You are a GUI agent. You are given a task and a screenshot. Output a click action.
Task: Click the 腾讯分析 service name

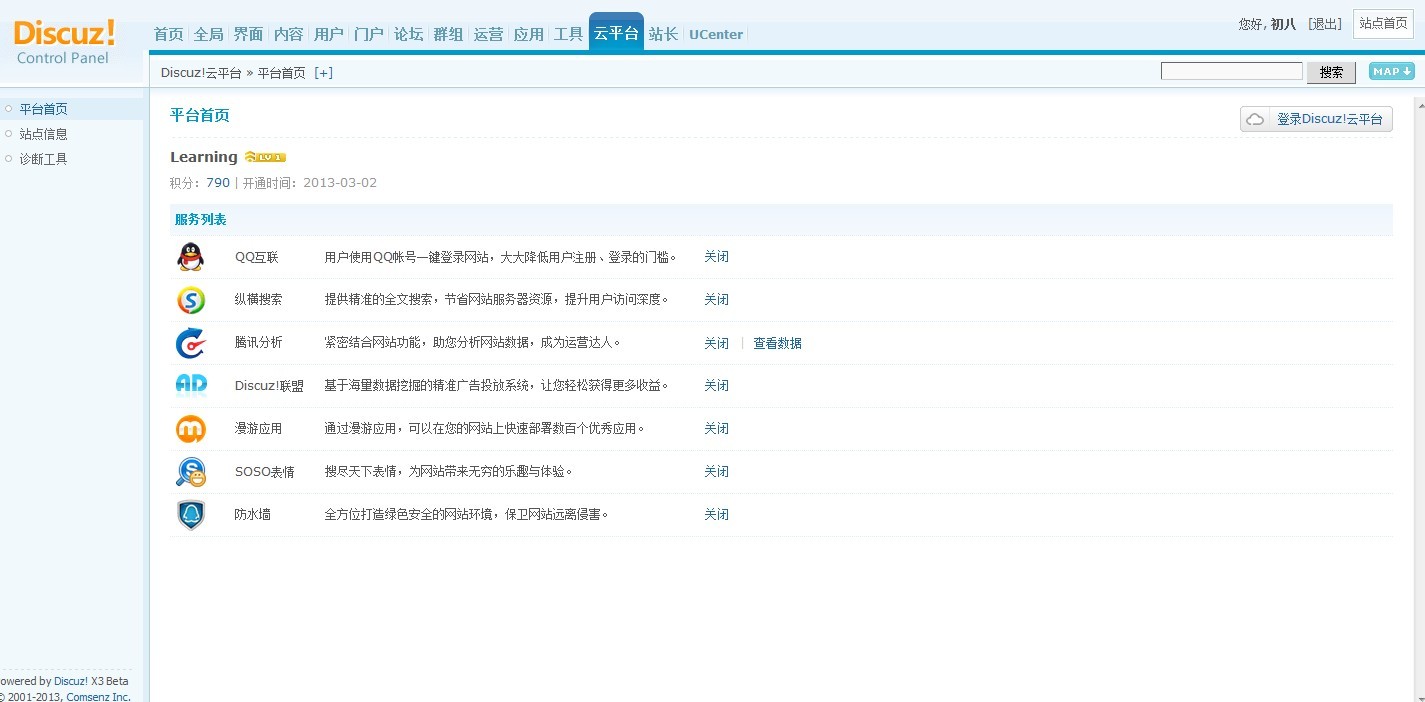(x=259, y=343)
